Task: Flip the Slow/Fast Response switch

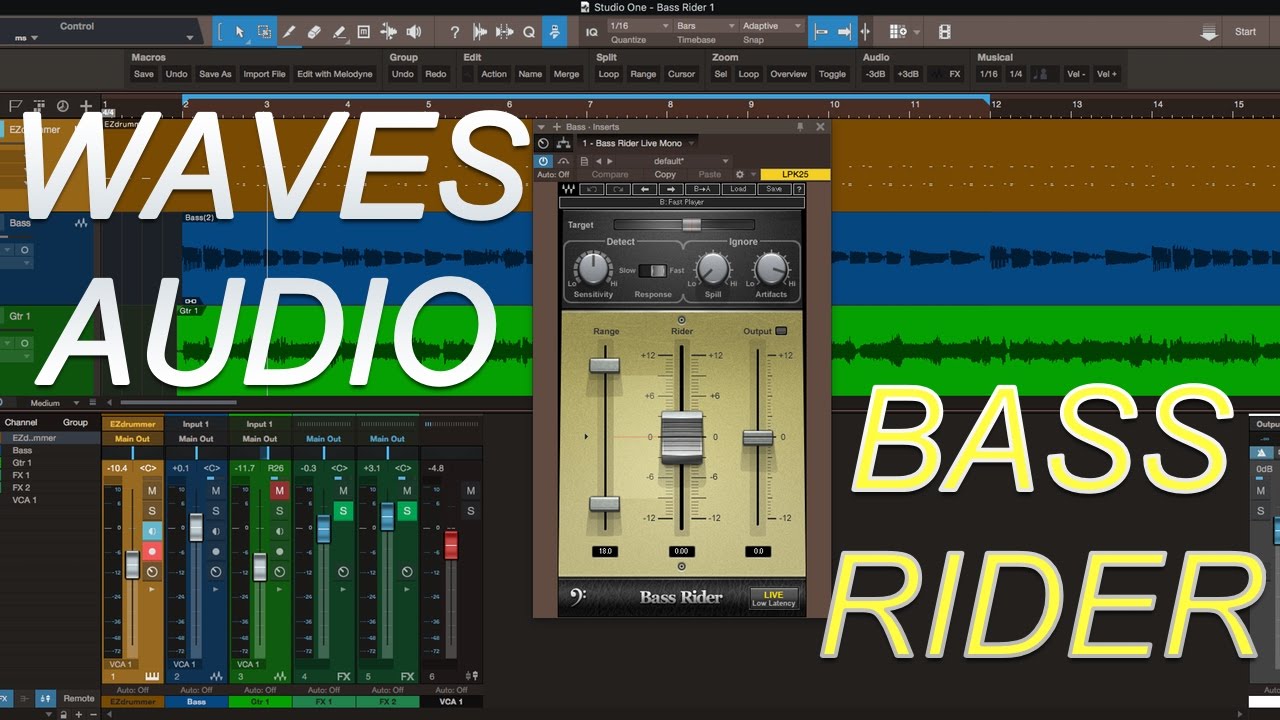Action: pyautogui.click(x=652, y=270)
